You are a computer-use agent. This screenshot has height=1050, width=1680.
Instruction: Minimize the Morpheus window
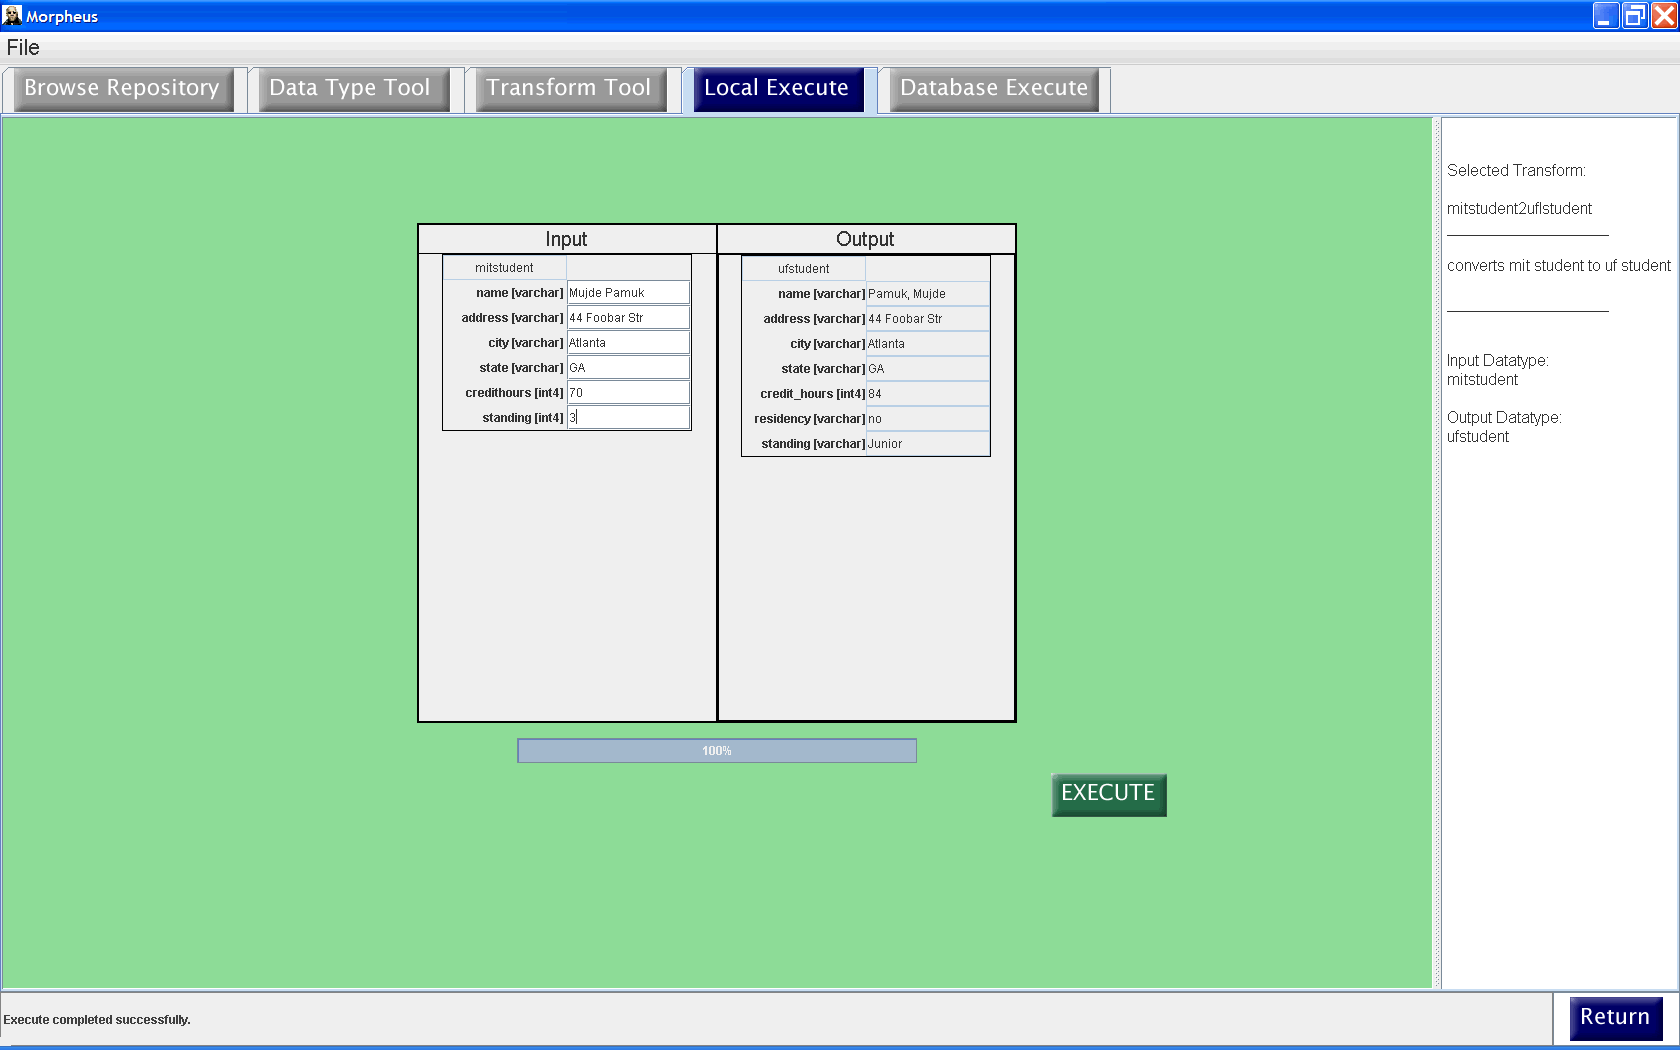[1605, 16]
